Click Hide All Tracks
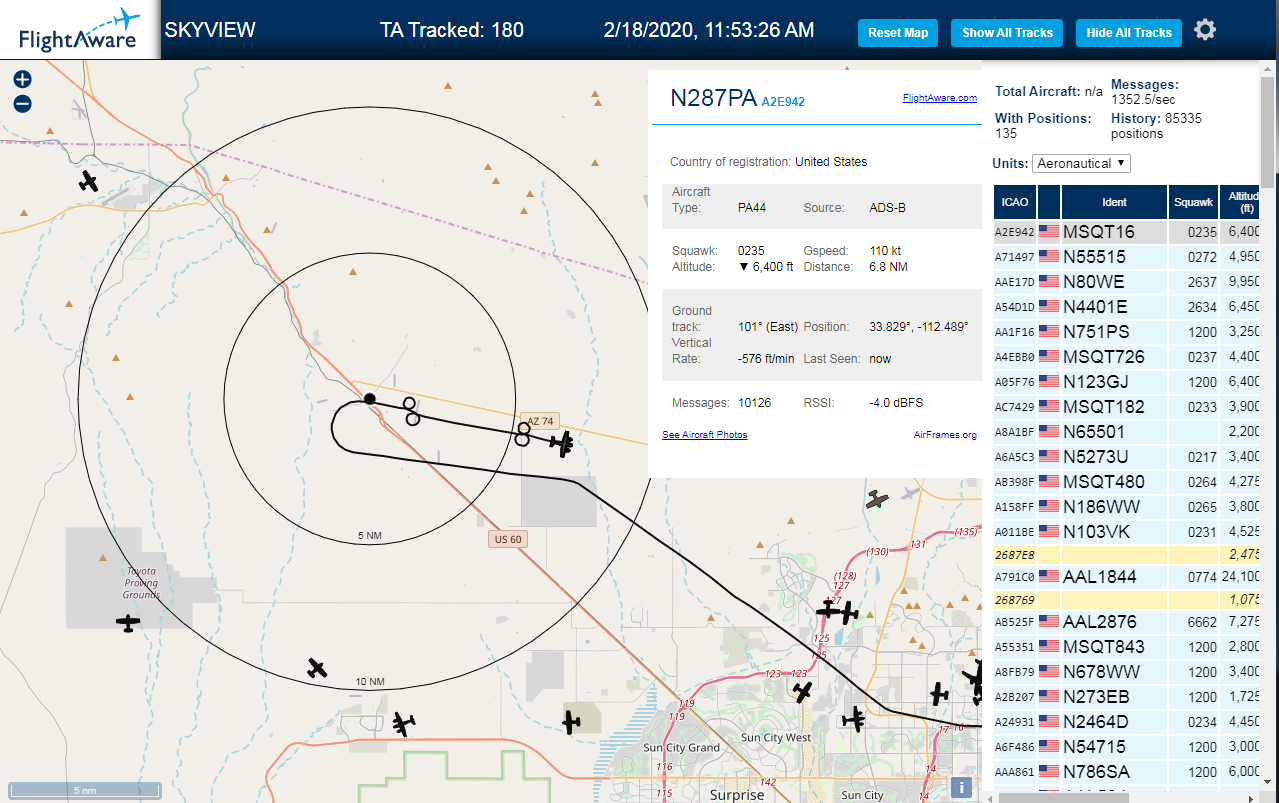 (x=1129, y=33)
